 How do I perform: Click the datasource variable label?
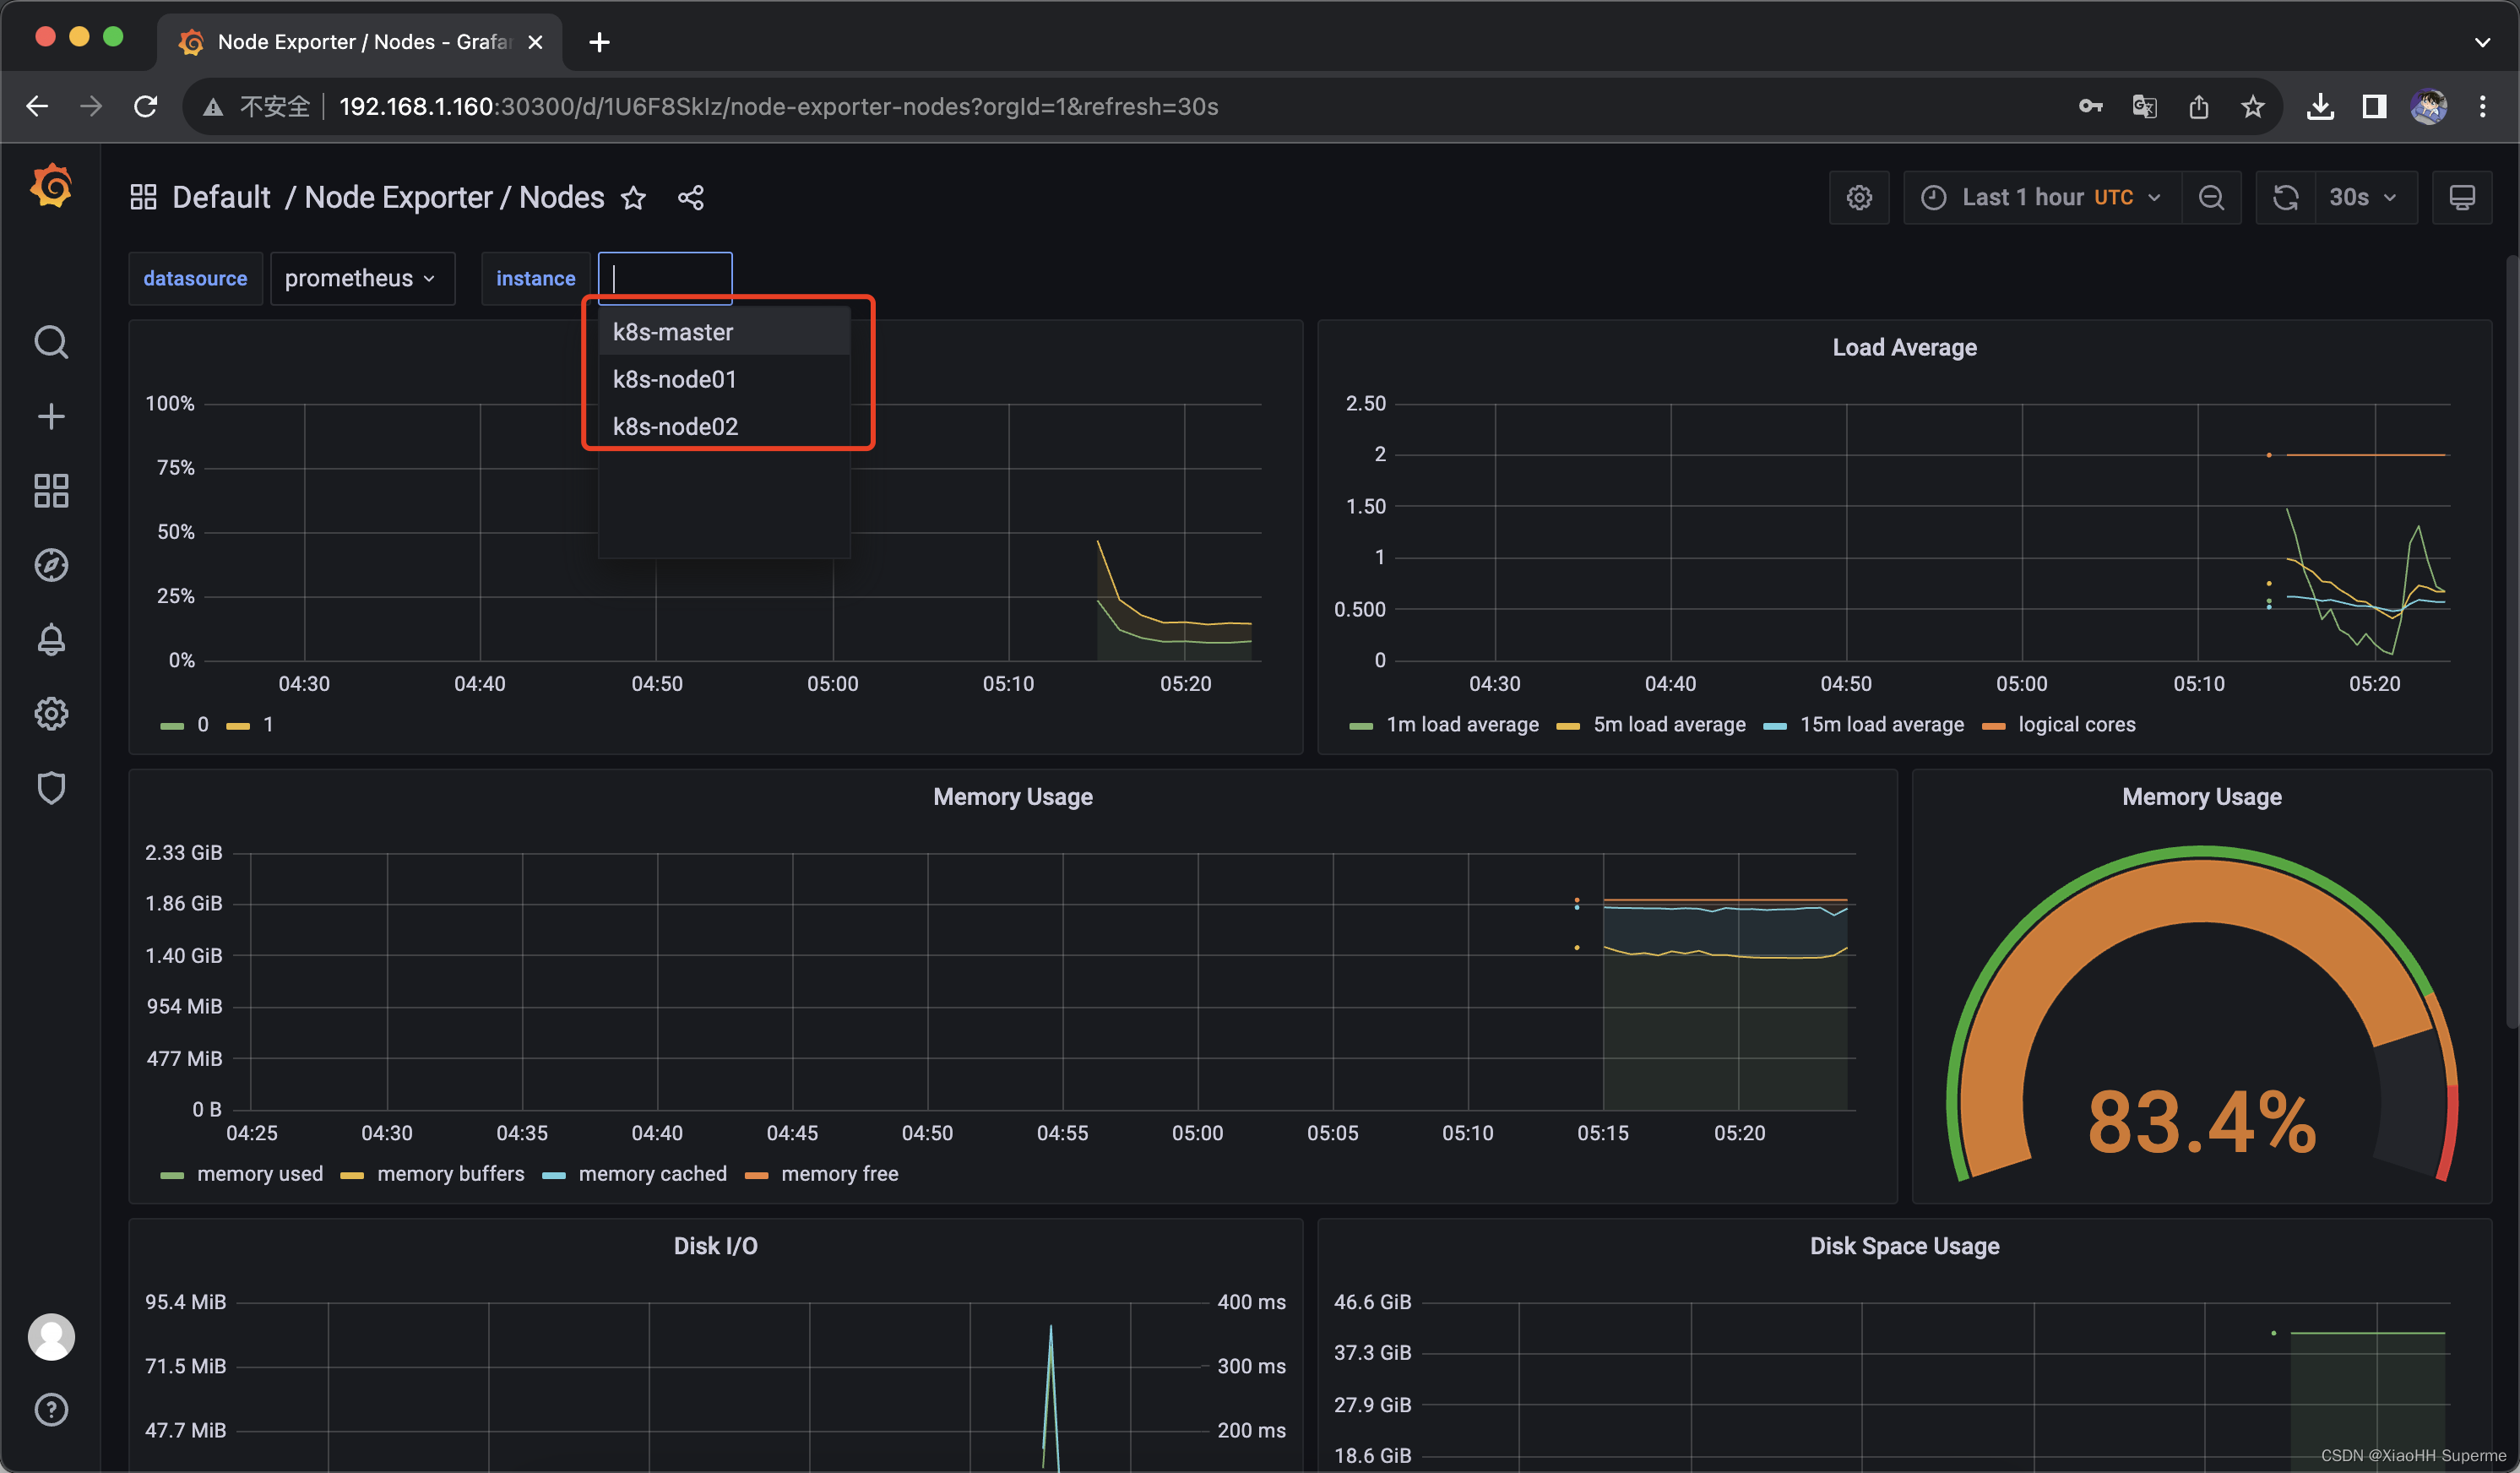coord(195,278)
